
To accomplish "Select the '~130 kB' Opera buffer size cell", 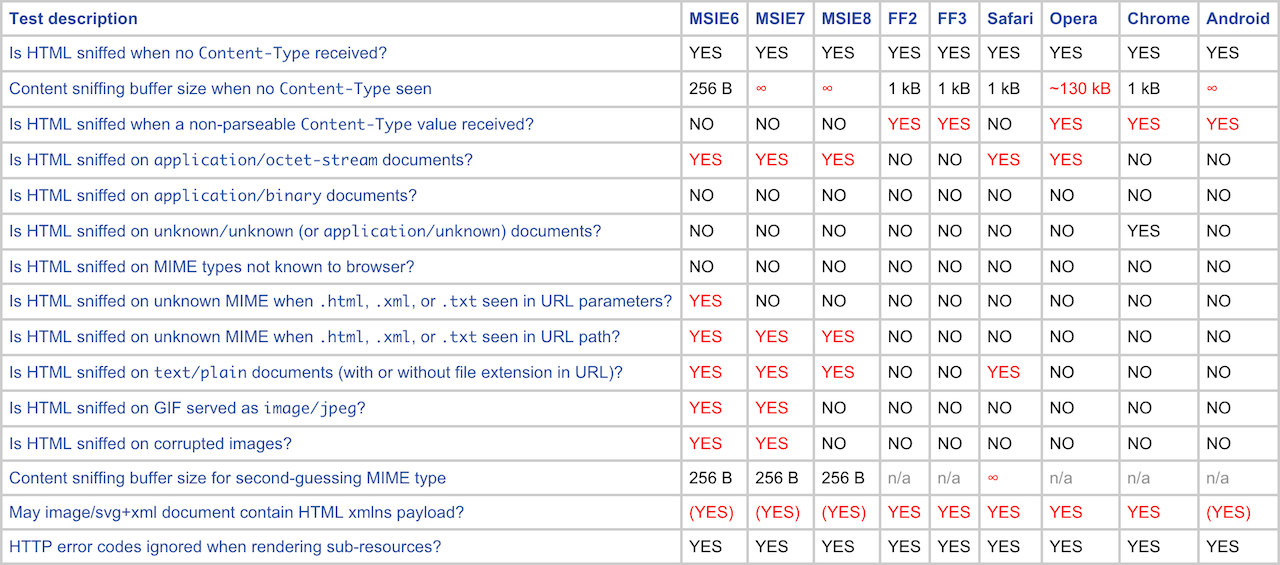I will [x=1079, y=89].
